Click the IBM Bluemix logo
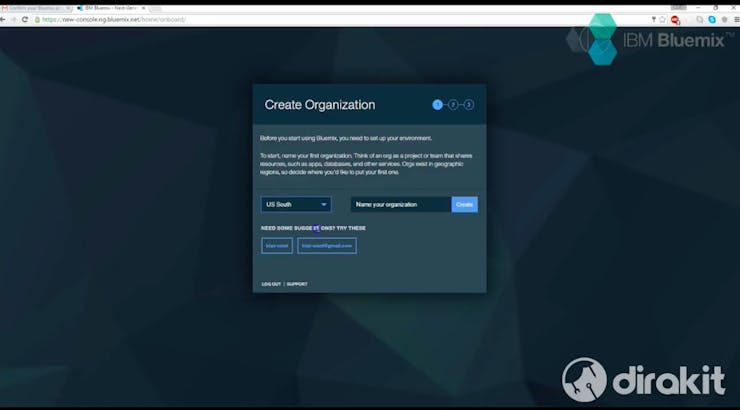 (651, 40)
